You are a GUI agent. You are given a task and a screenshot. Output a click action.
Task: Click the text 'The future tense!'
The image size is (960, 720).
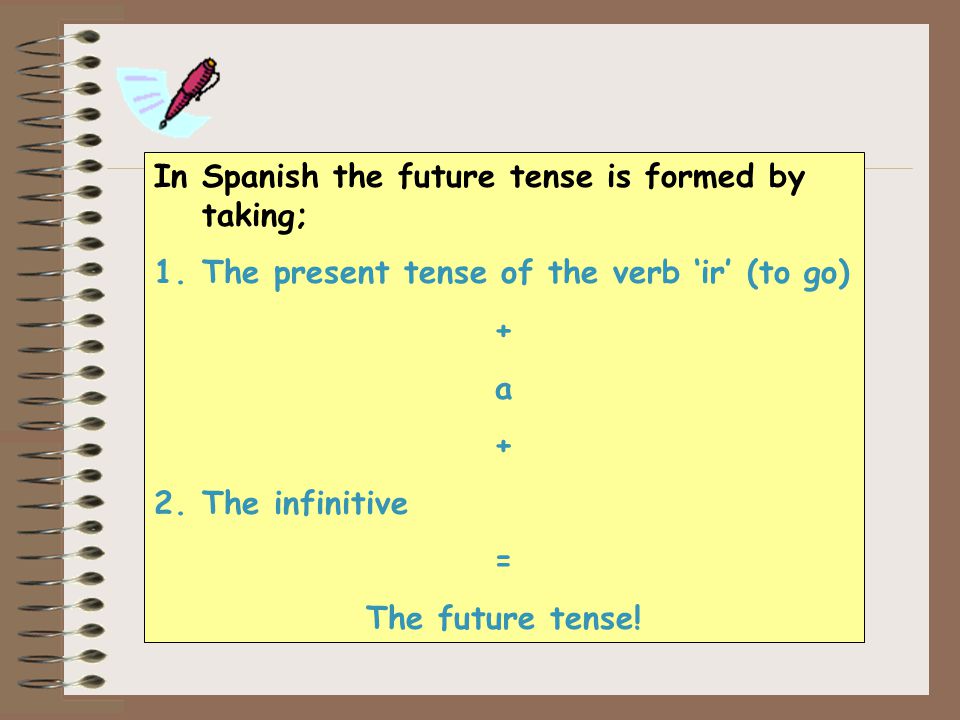click(x=503, y=618)
